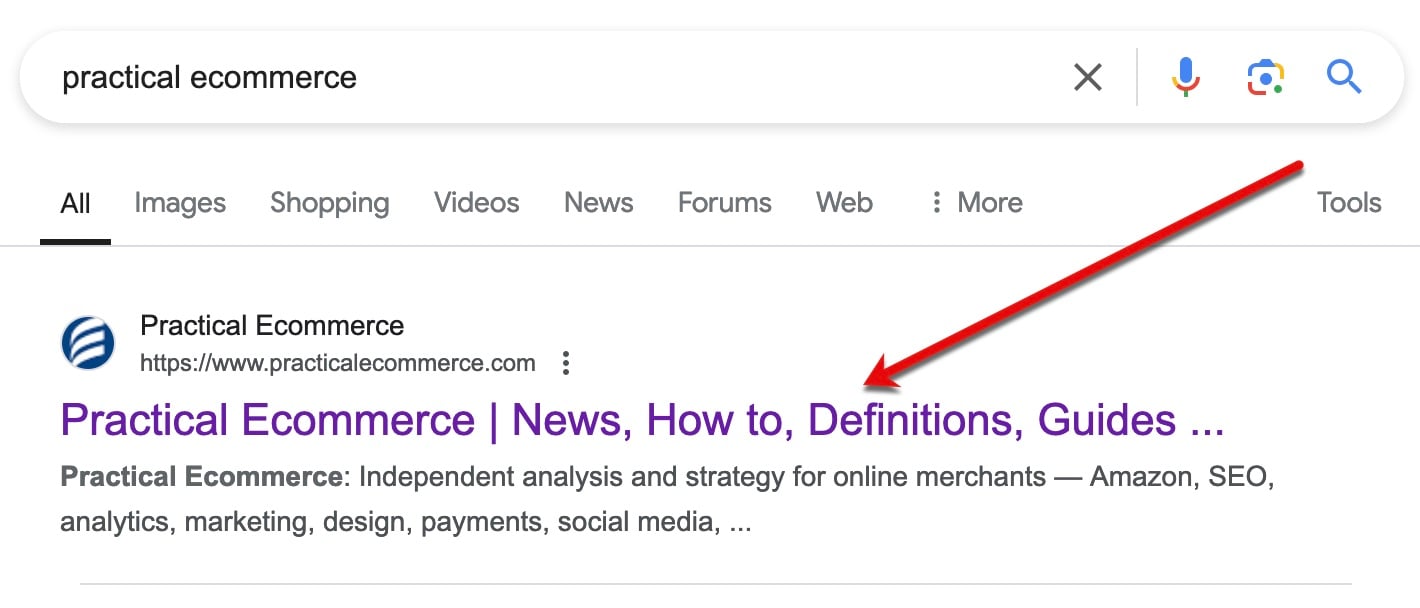Image resolution: width=1420 pixels, height=608 pixels.
Task: Open the Practical Ecommerce result title link
Action: [641, 420]
